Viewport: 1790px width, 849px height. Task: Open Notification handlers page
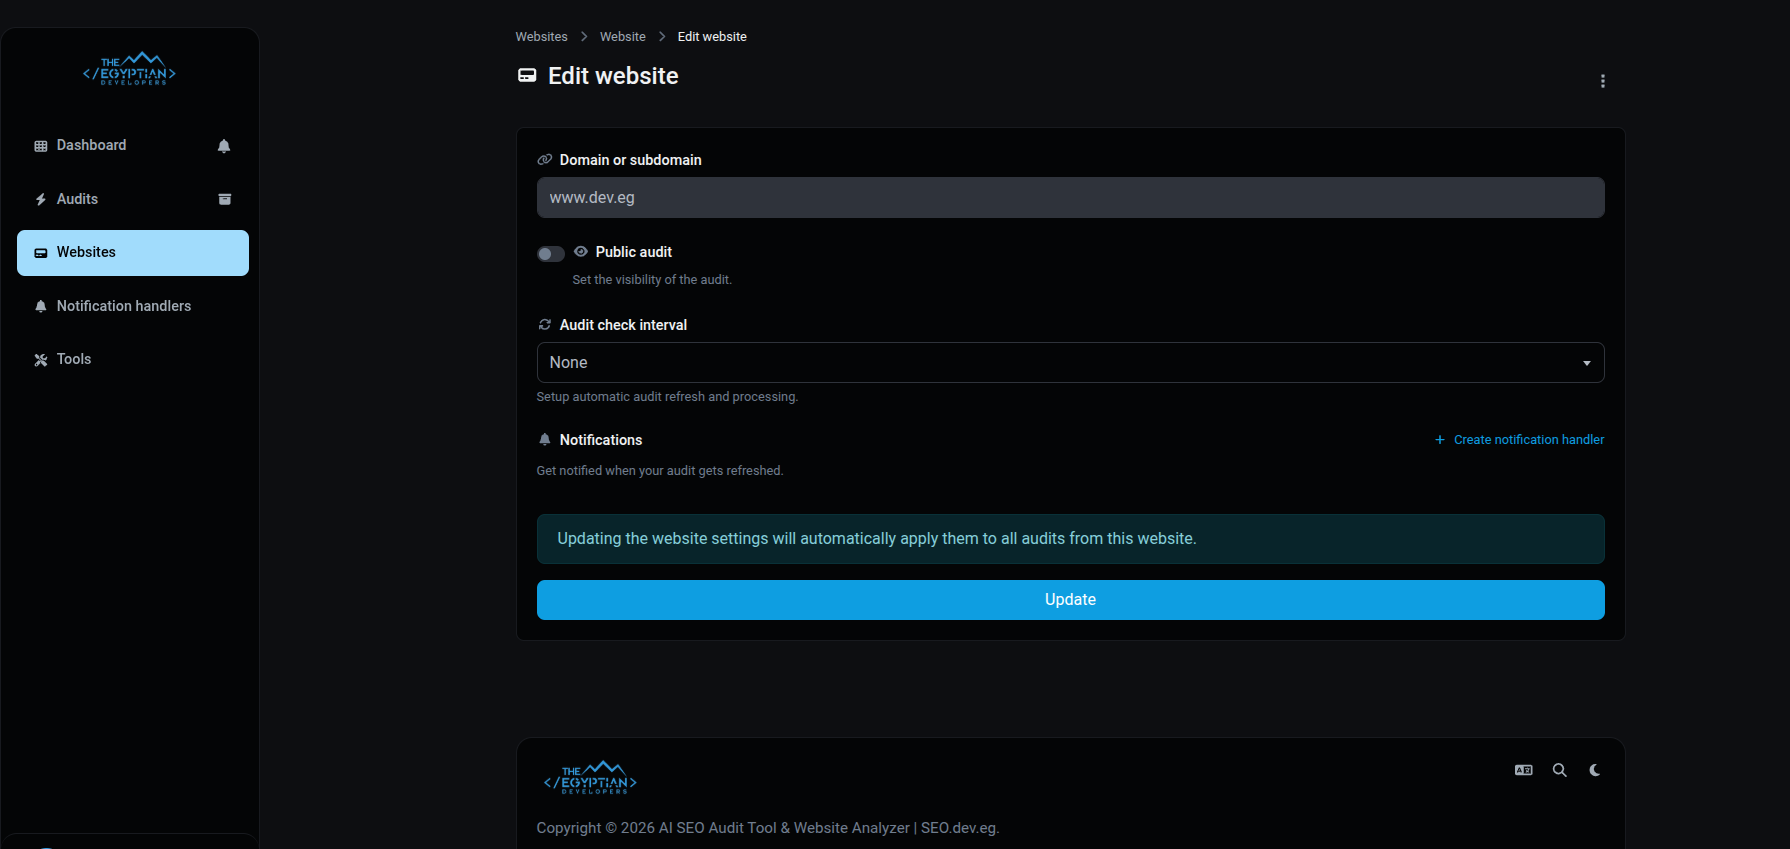123,306
